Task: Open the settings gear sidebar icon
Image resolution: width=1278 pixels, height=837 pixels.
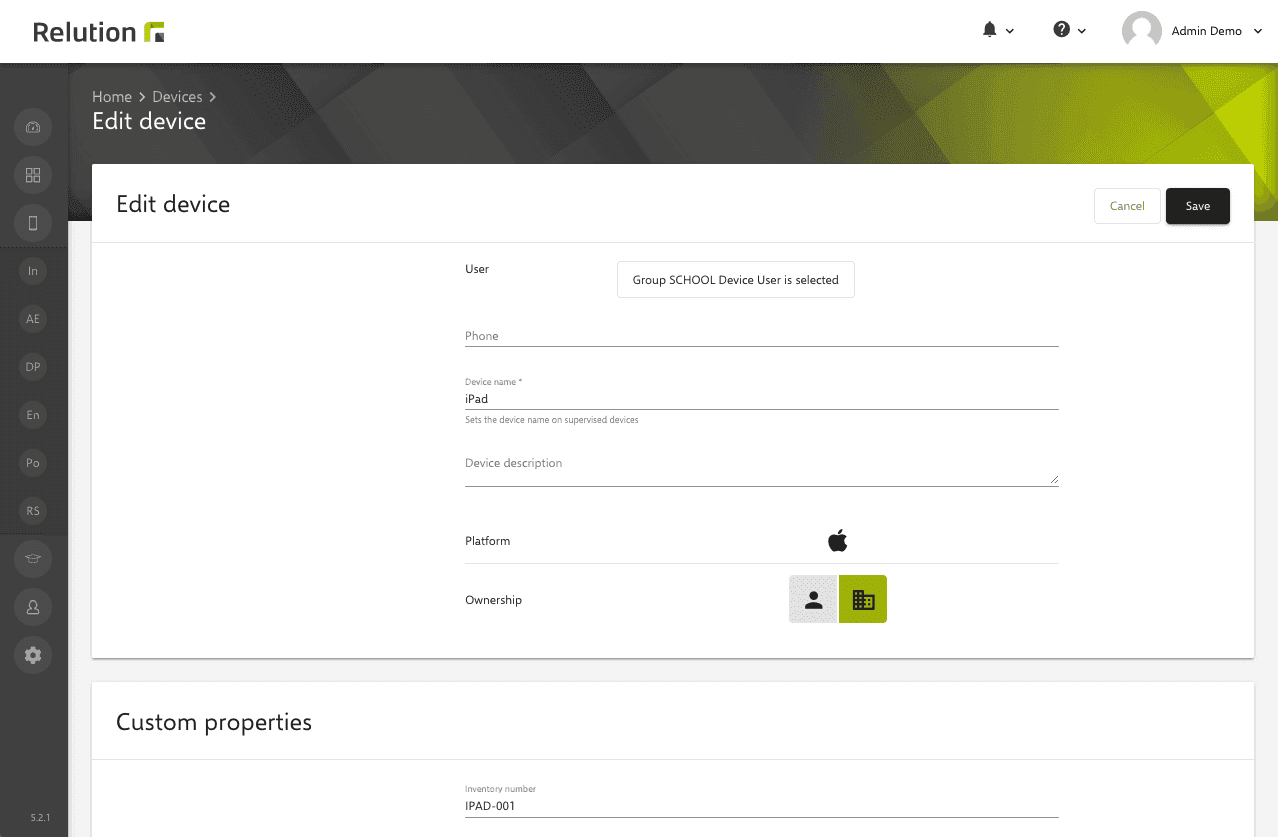Action: [33, 655]
